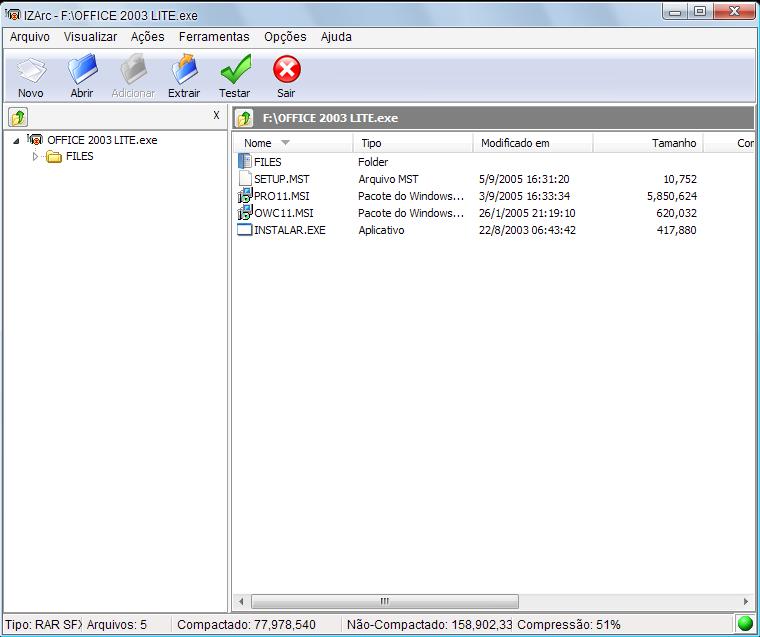Expand the FILES tree folder

pos(35,157)
